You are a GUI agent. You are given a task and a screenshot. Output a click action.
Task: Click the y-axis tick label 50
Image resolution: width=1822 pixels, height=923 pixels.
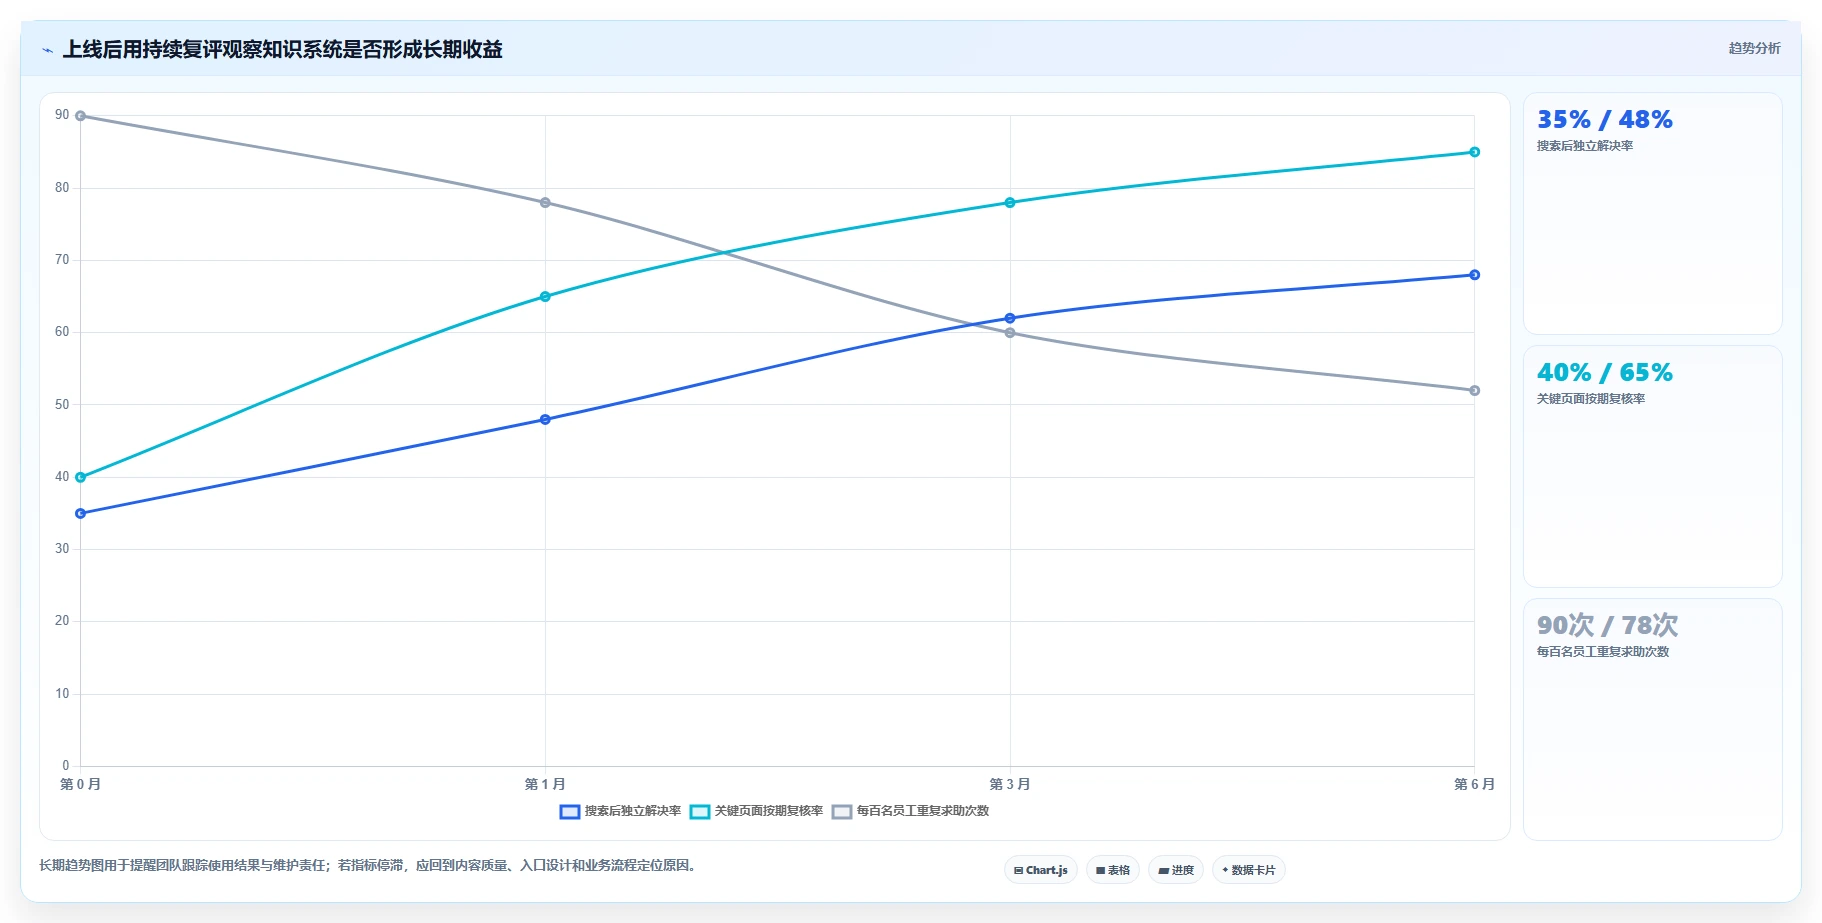[x=62, y=405]
